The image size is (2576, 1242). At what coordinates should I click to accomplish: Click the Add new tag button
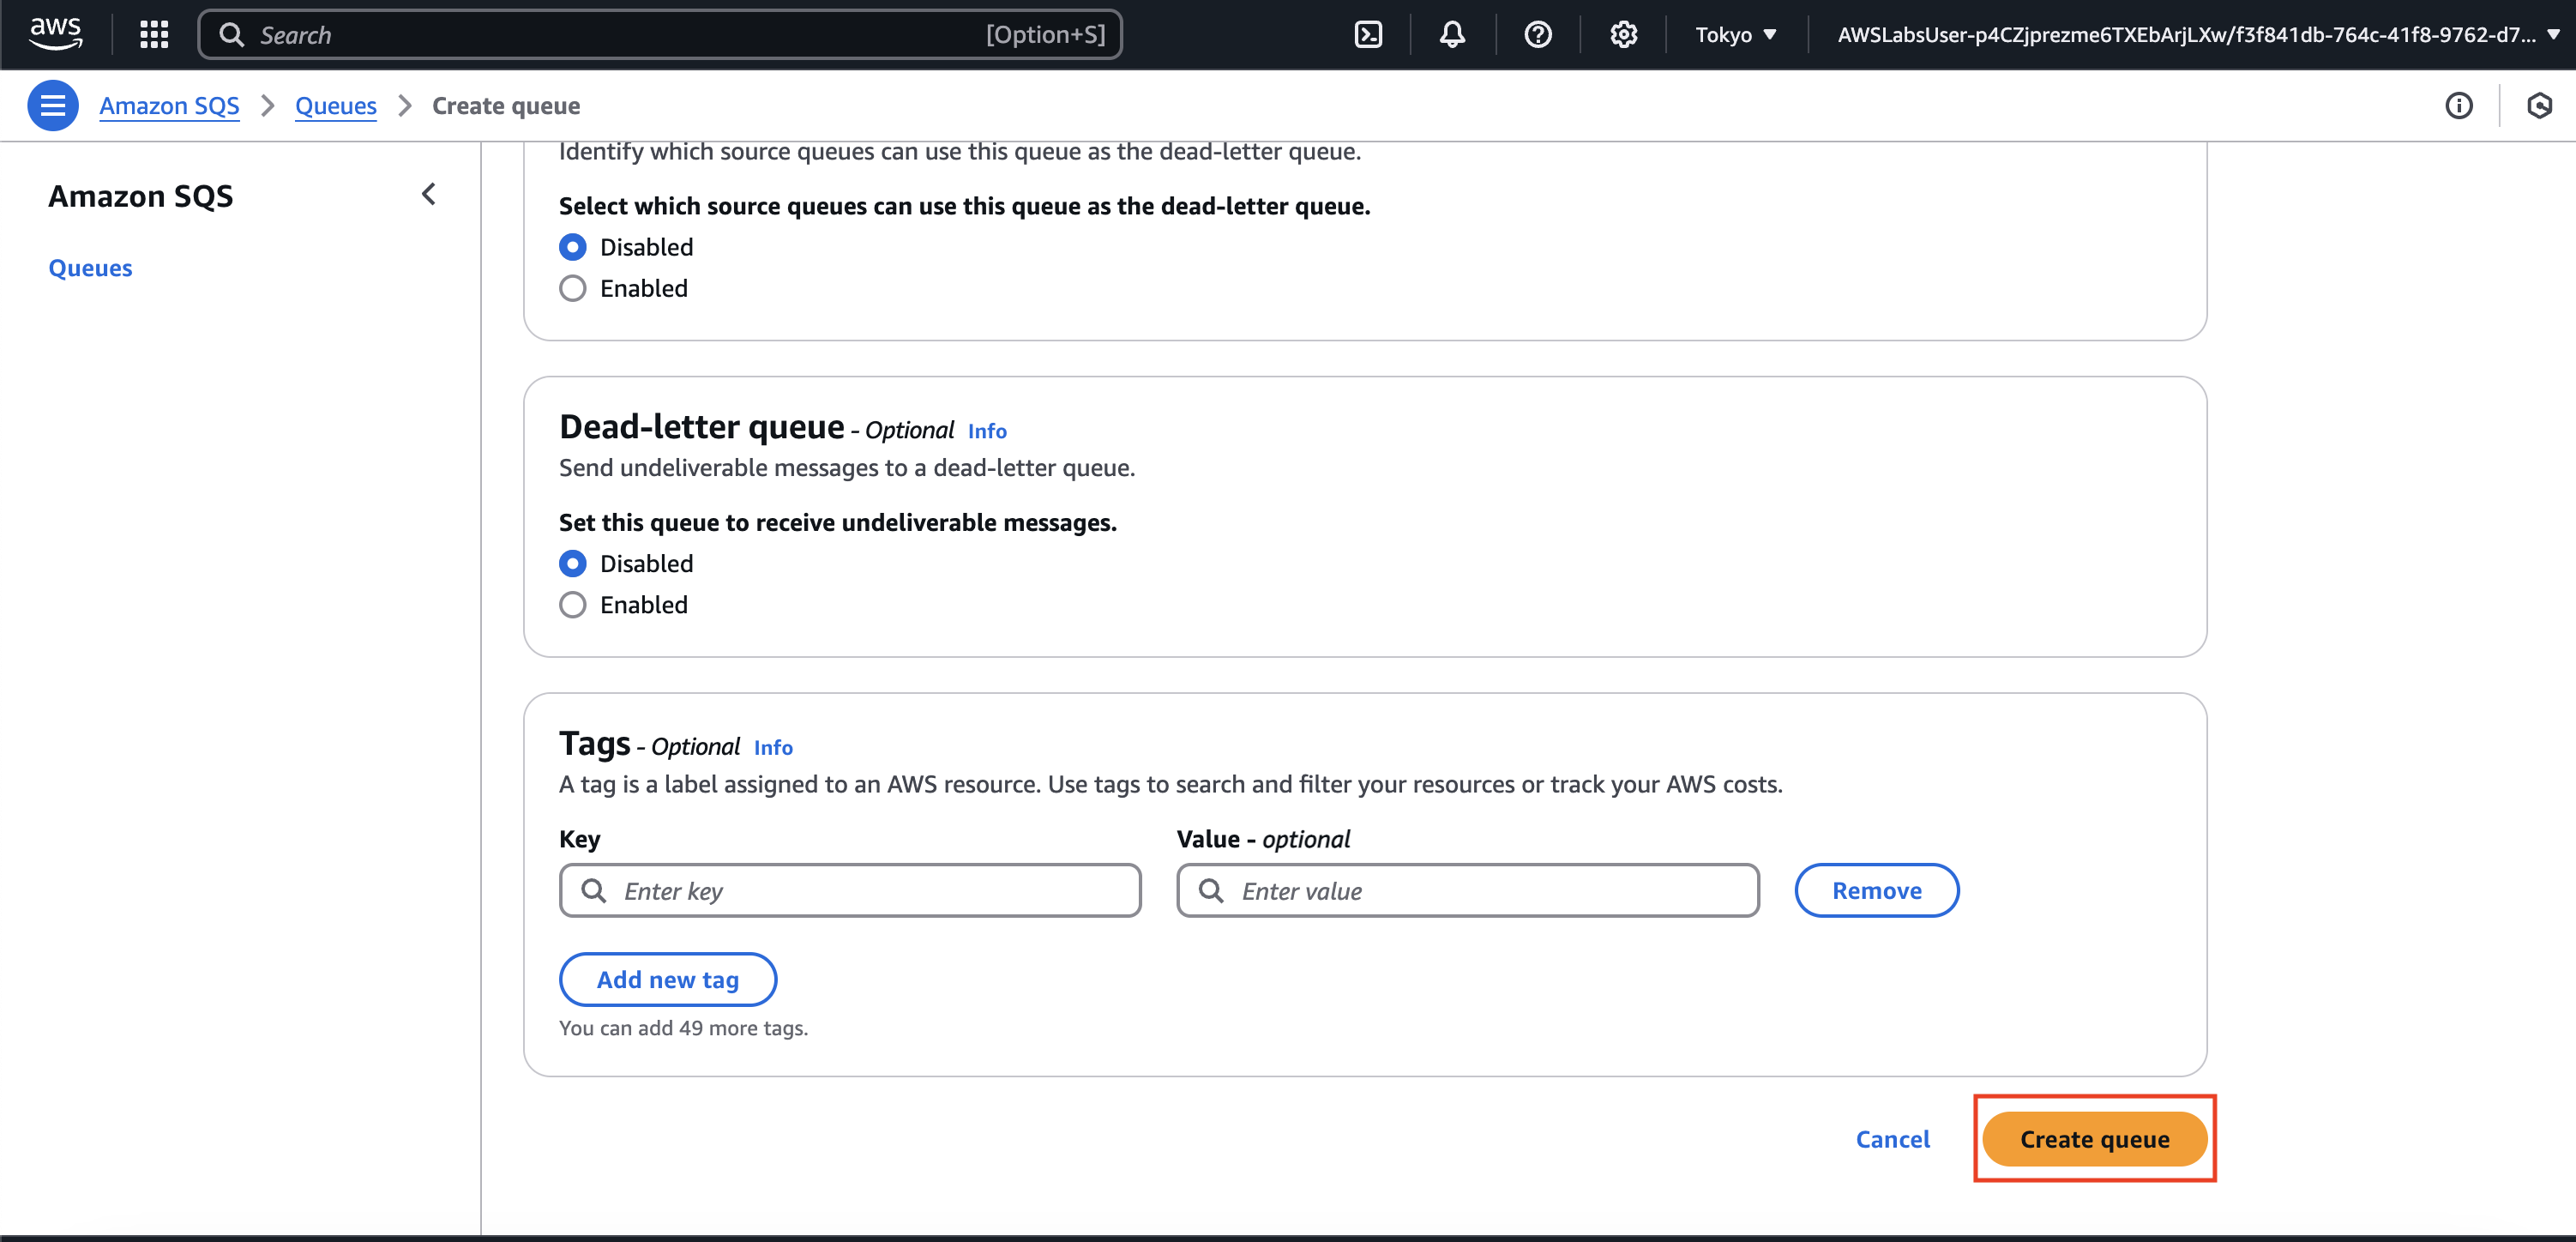667,980
